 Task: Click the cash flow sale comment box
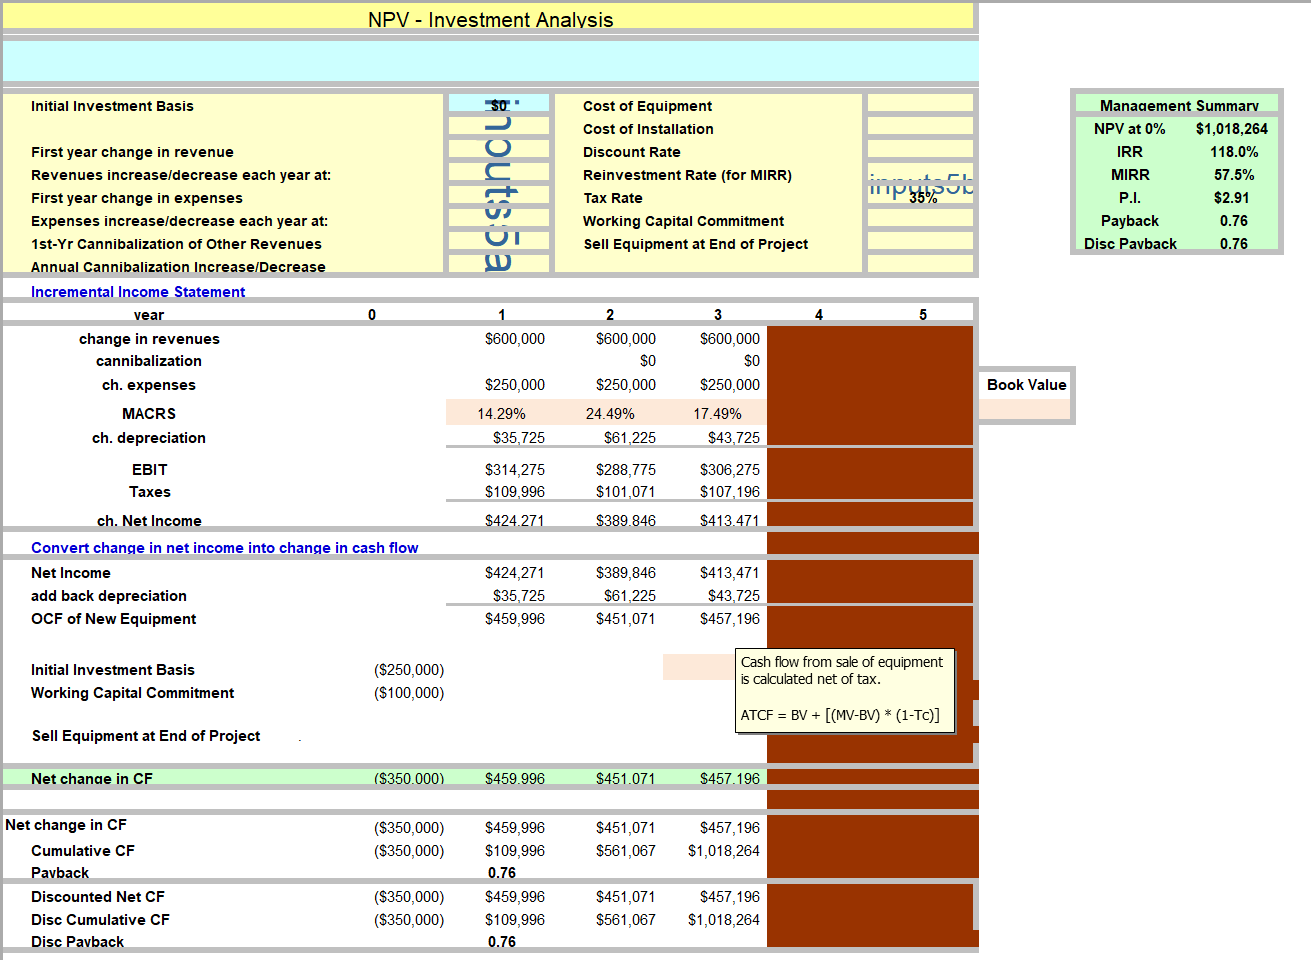click(845, 691)
